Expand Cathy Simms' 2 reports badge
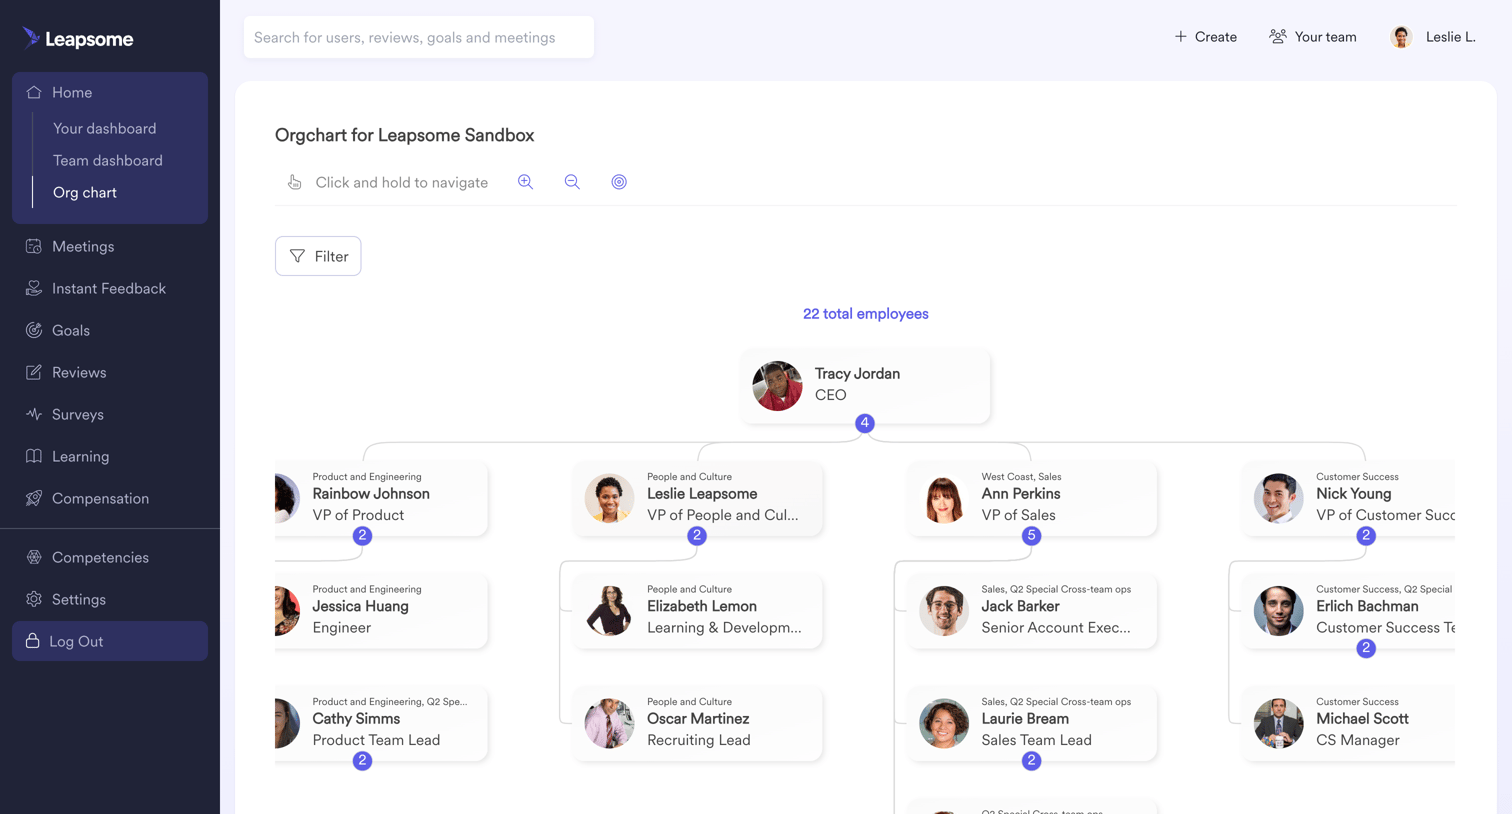Image resolution: width=1512 pixels, height=814 pixels. [363, 761]
